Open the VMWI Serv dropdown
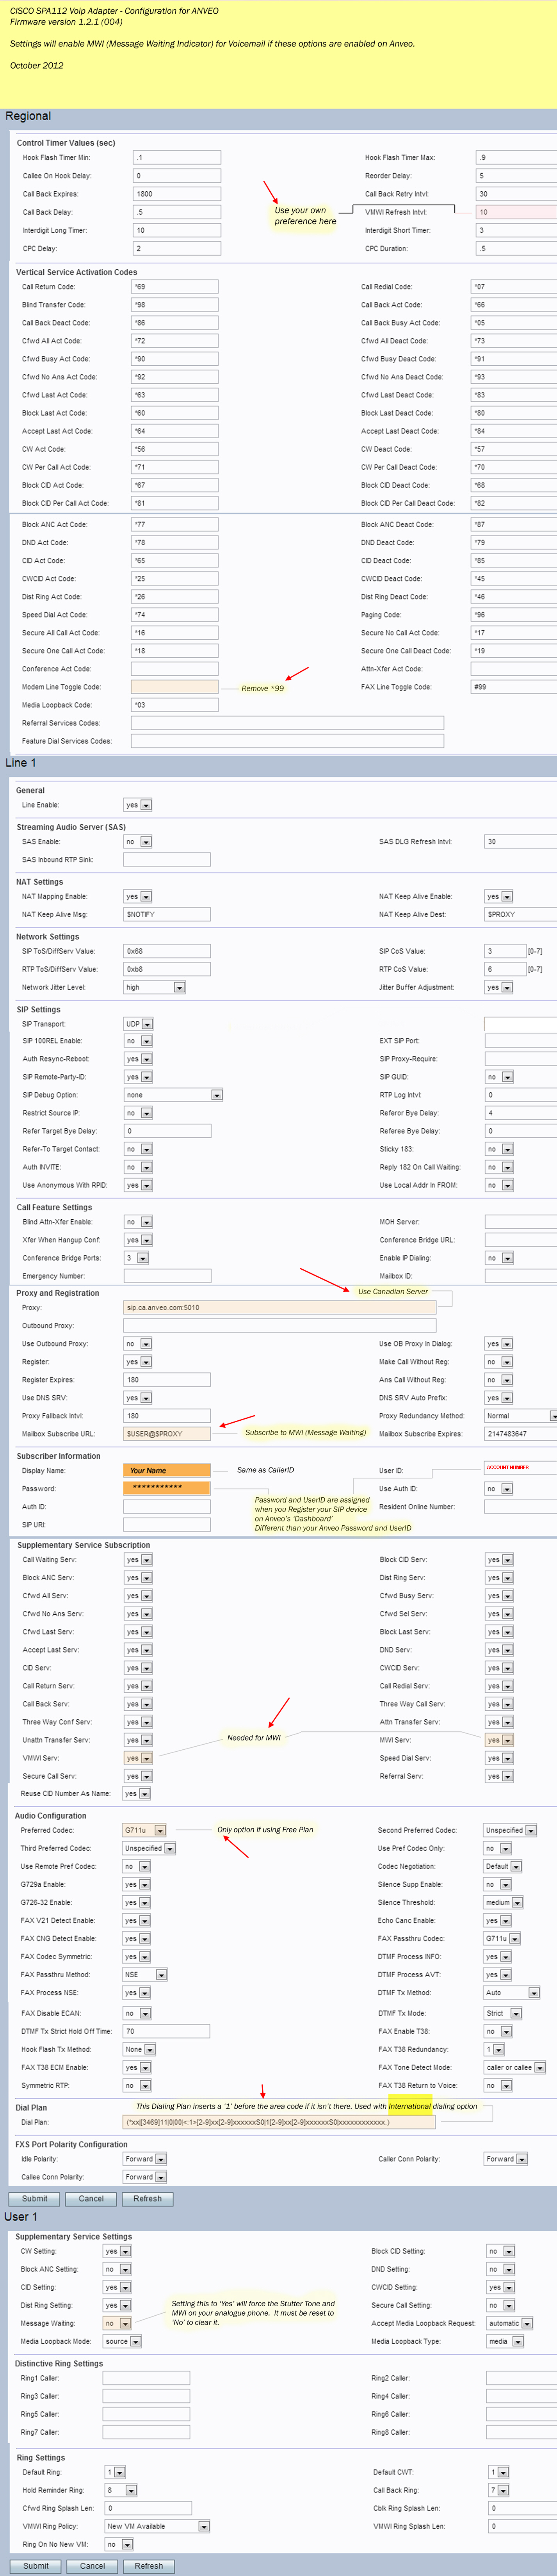557x2576 pixels. click(x=139, y=1758)
